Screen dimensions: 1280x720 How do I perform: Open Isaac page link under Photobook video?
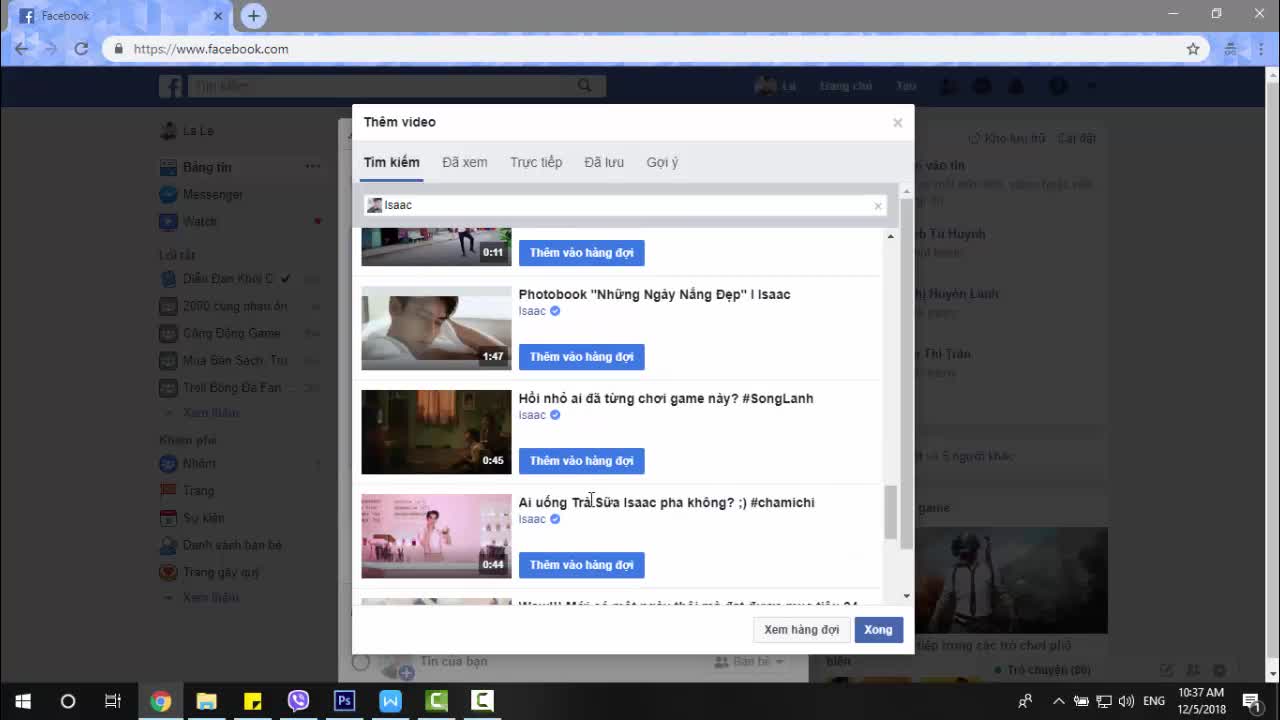(532, 311)
